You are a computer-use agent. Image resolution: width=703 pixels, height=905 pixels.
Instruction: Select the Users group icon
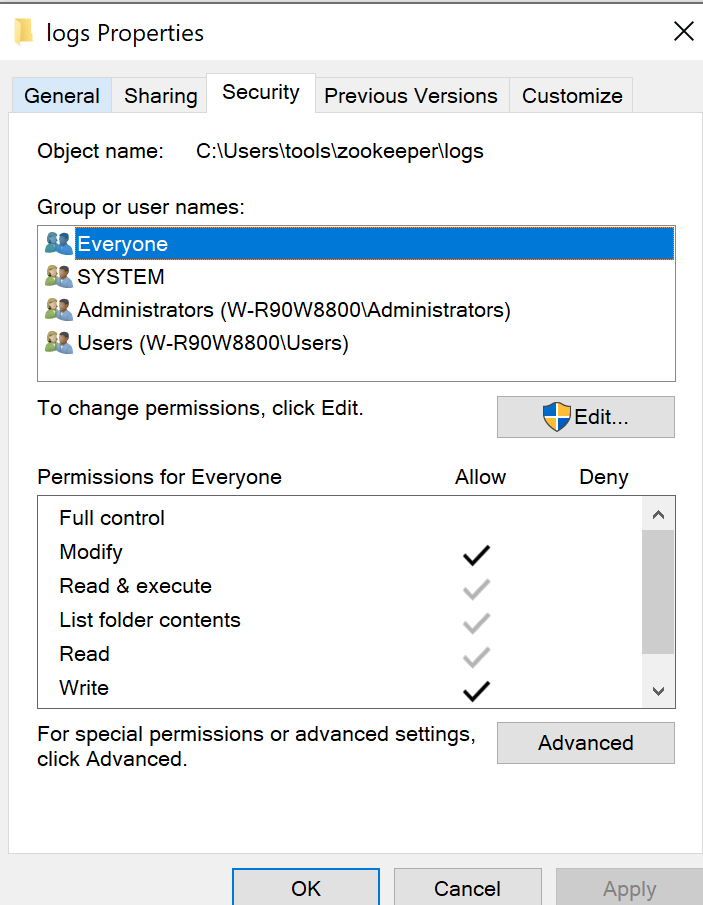tap(58, 343)
